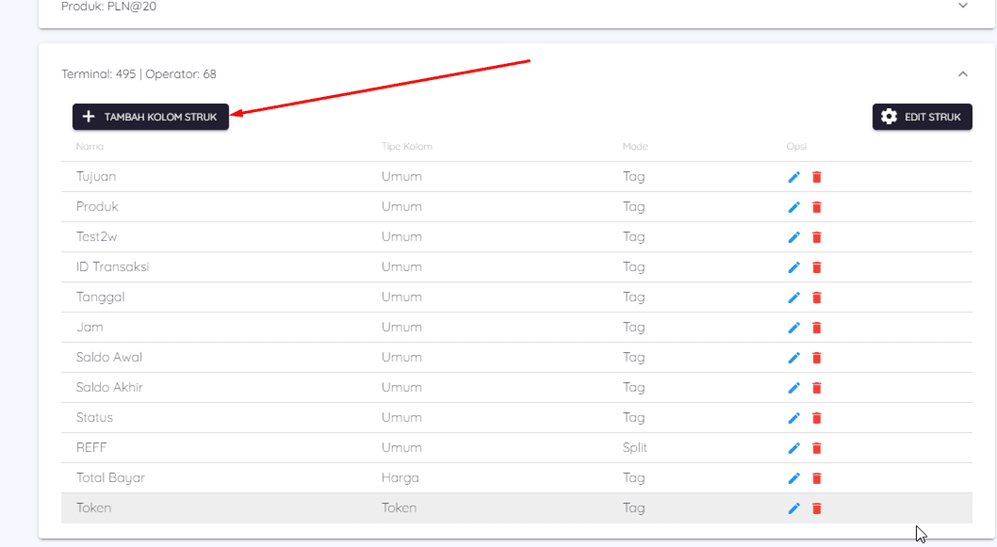Edit the Tanggal row with pencil icon
Image resolution: width=997 pixels, height=547 pixels.
coord(794,297)
